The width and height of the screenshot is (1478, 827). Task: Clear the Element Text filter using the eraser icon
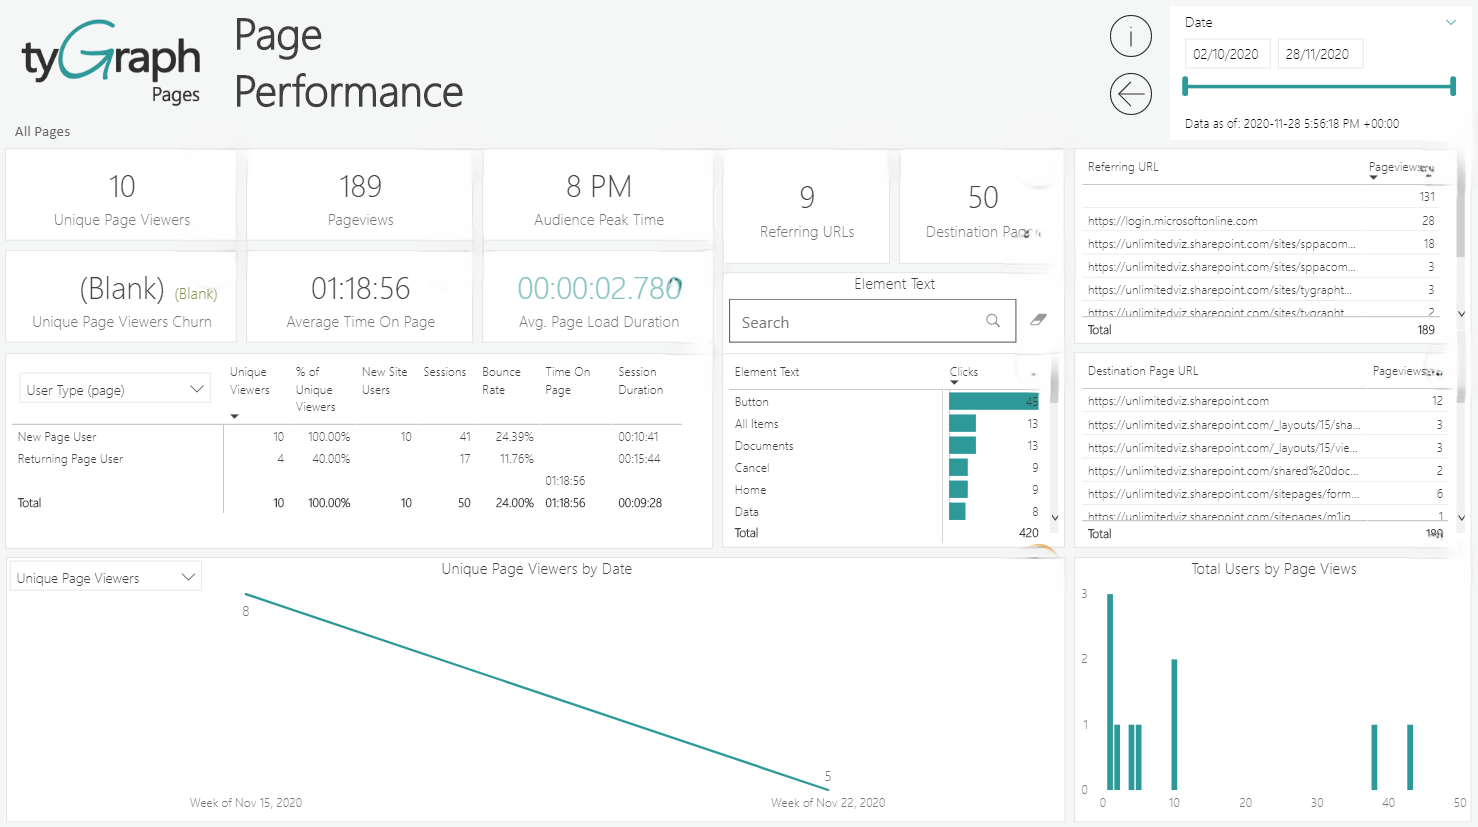pos(1038,319)
